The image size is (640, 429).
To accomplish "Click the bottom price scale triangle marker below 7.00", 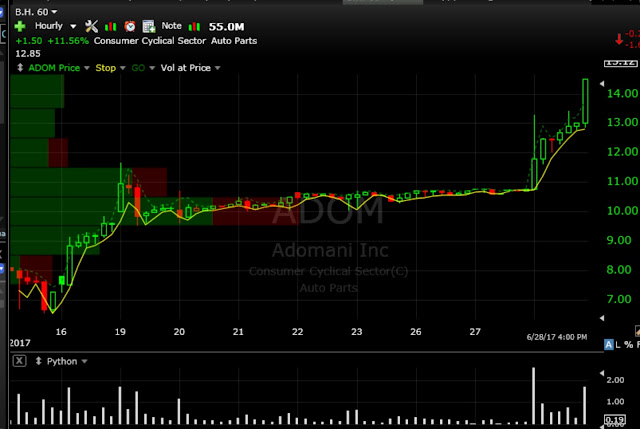I will 602,318.
